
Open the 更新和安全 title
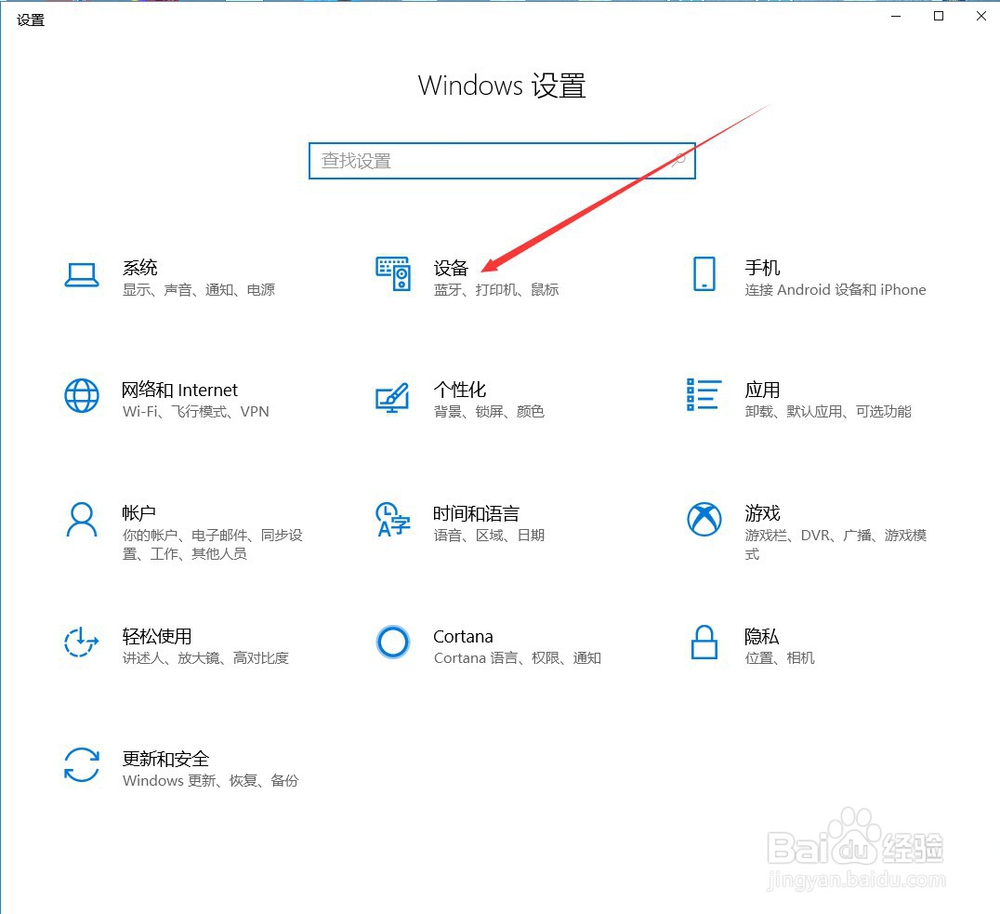coord(166,758)
